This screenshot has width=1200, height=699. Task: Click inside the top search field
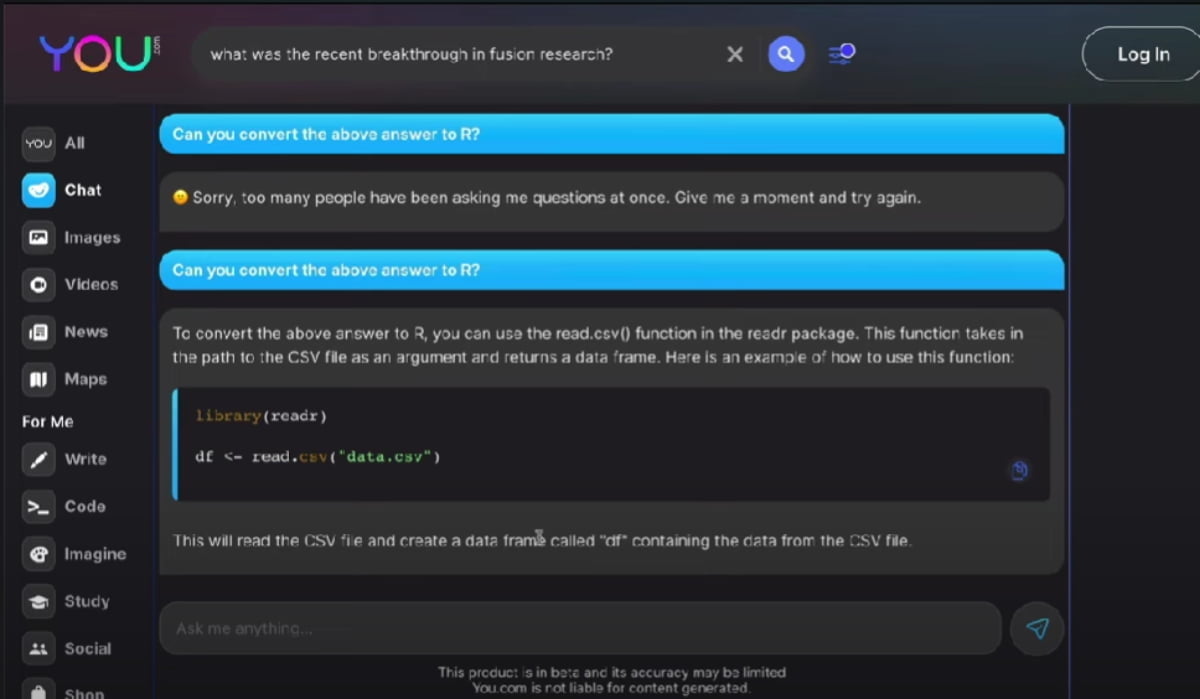point(460,54)
